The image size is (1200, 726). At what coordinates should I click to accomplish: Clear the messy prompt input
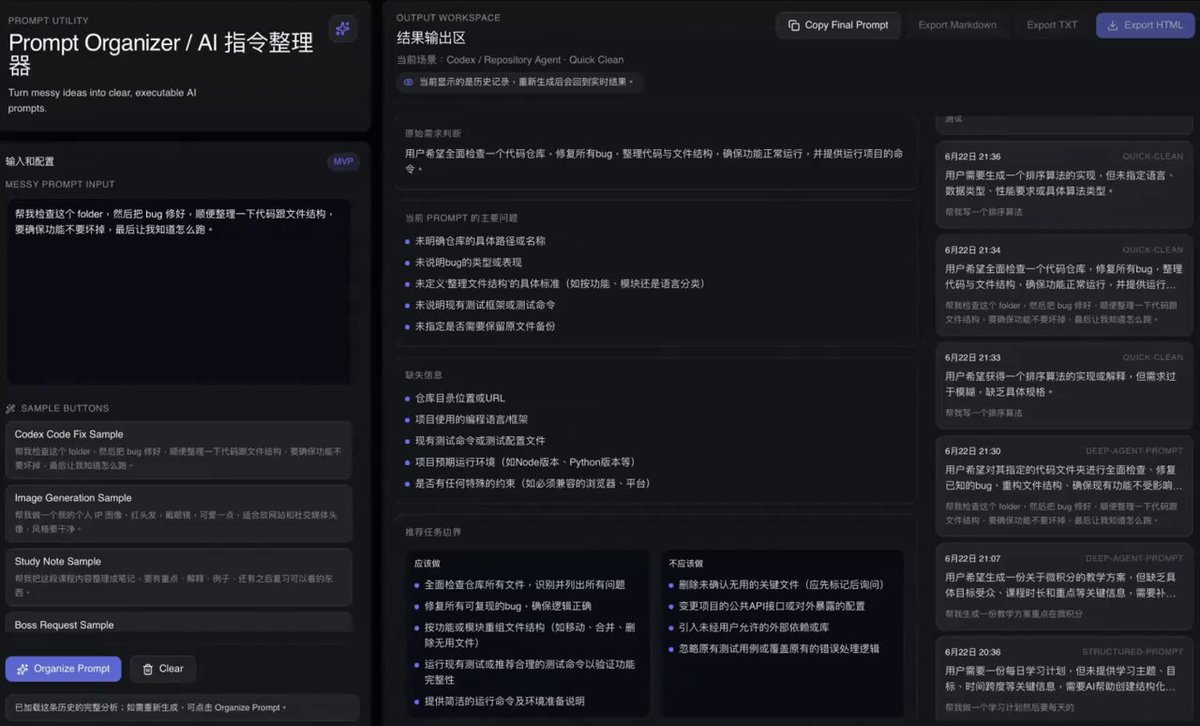(163, 669)
